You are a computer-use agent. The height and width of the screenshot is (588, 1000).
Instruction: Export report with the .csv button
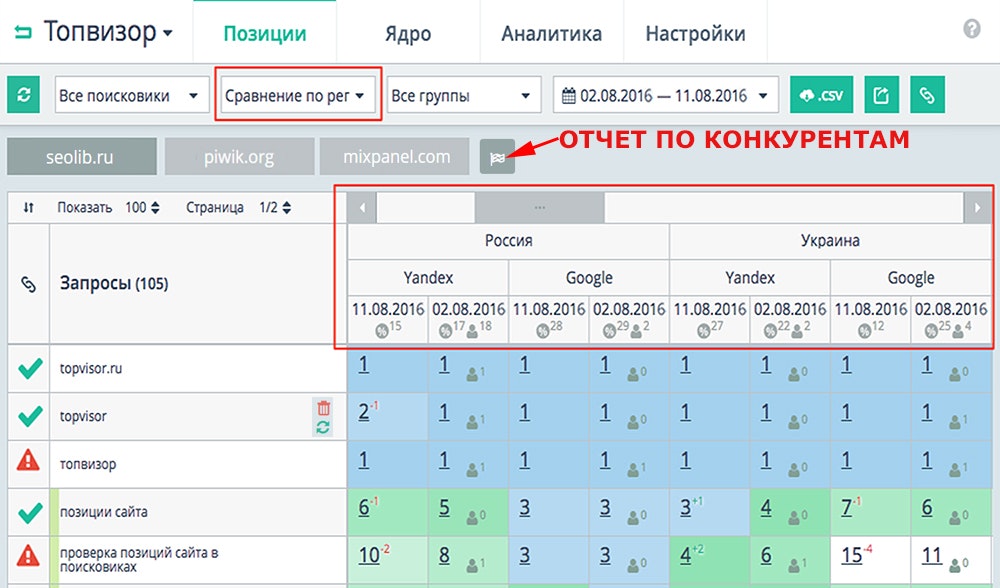(x=821, y=95)
